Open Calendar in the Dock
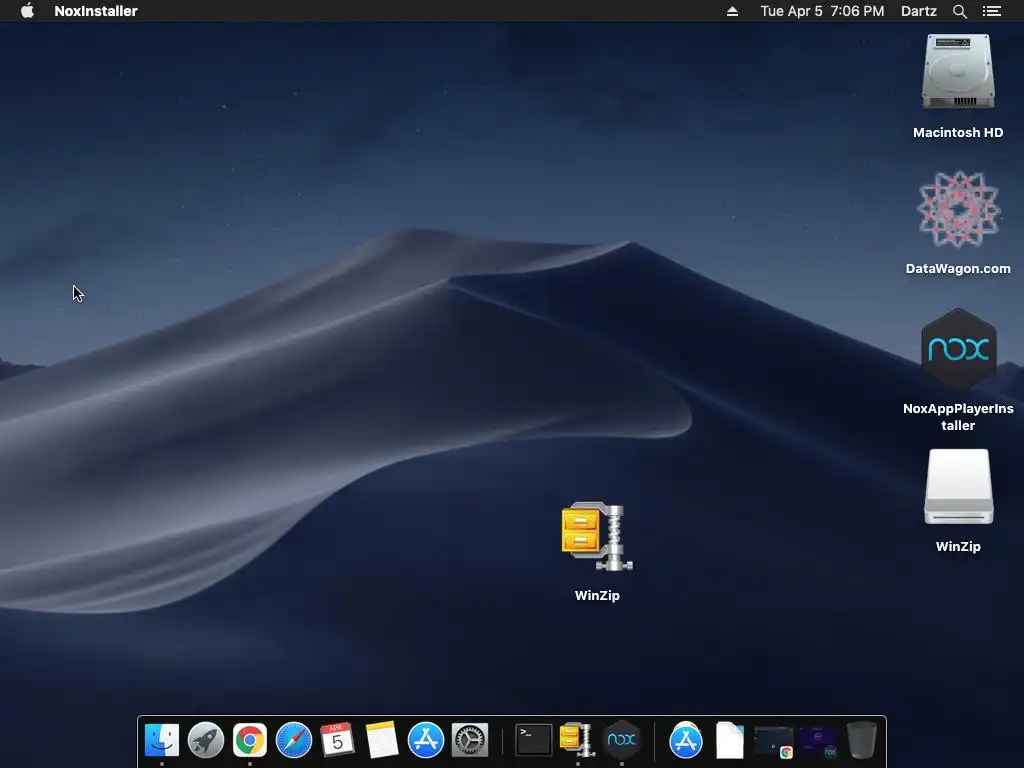Screen dimensions: 1024x768 338,740
